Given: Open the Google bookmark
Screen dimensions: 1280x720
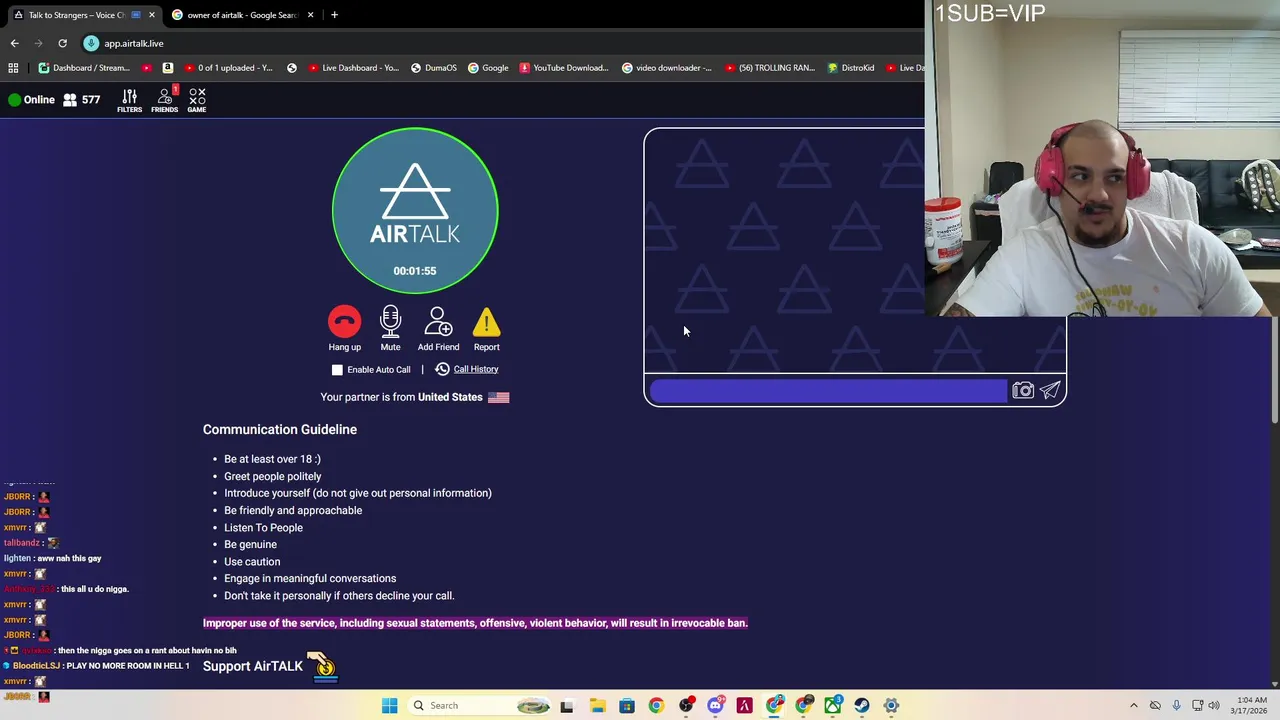Looking at the screenshot, I should point(488,68).
